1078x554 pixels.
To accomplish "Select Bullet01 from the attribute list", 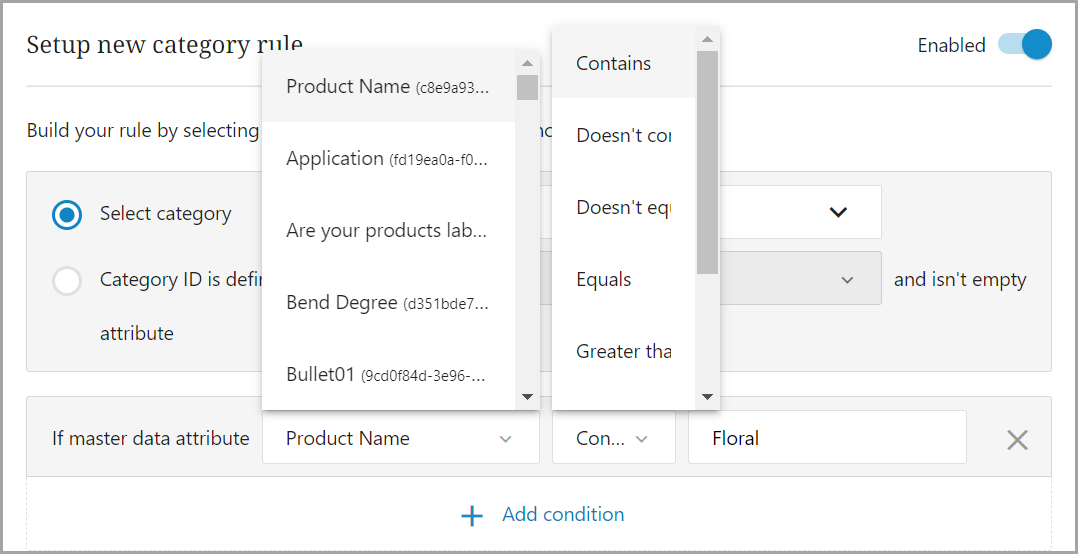I will tap(388, 375).
